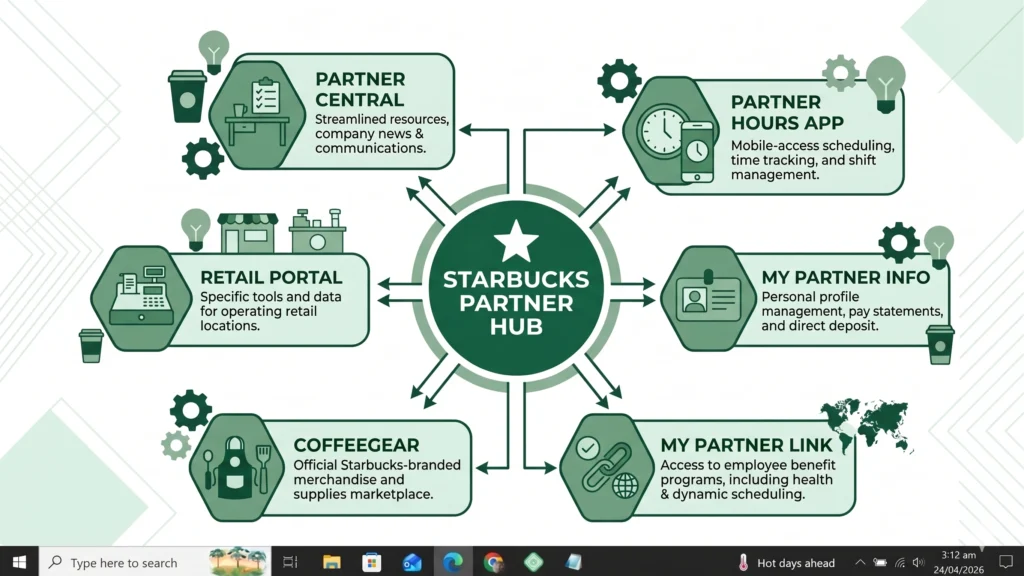
Task: Open the green diamond app in taskbar
Action: (x=534, y=562)
